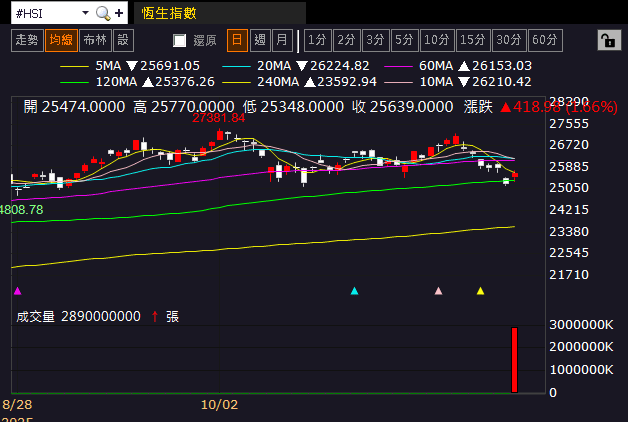The image size is (628, 422).
Task: Click the plus icon next to the search
Action: pos(119,13)
